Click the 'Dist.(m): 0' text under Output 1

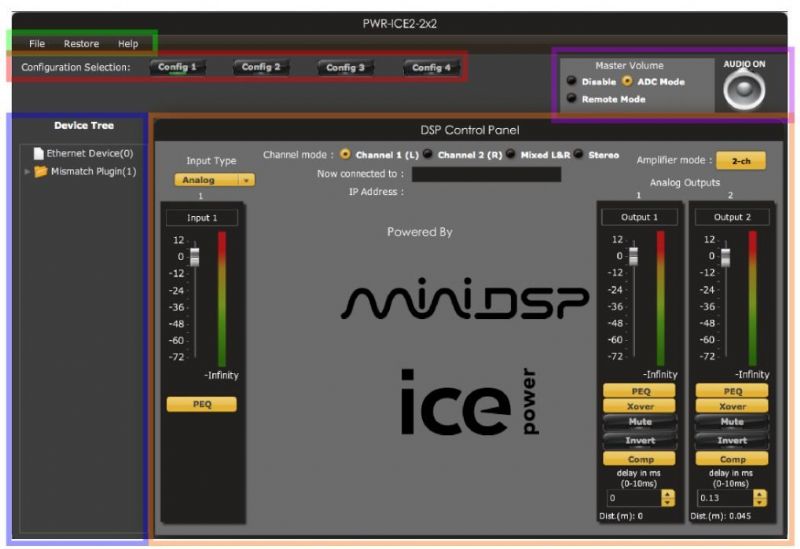[x=621, y=516]
